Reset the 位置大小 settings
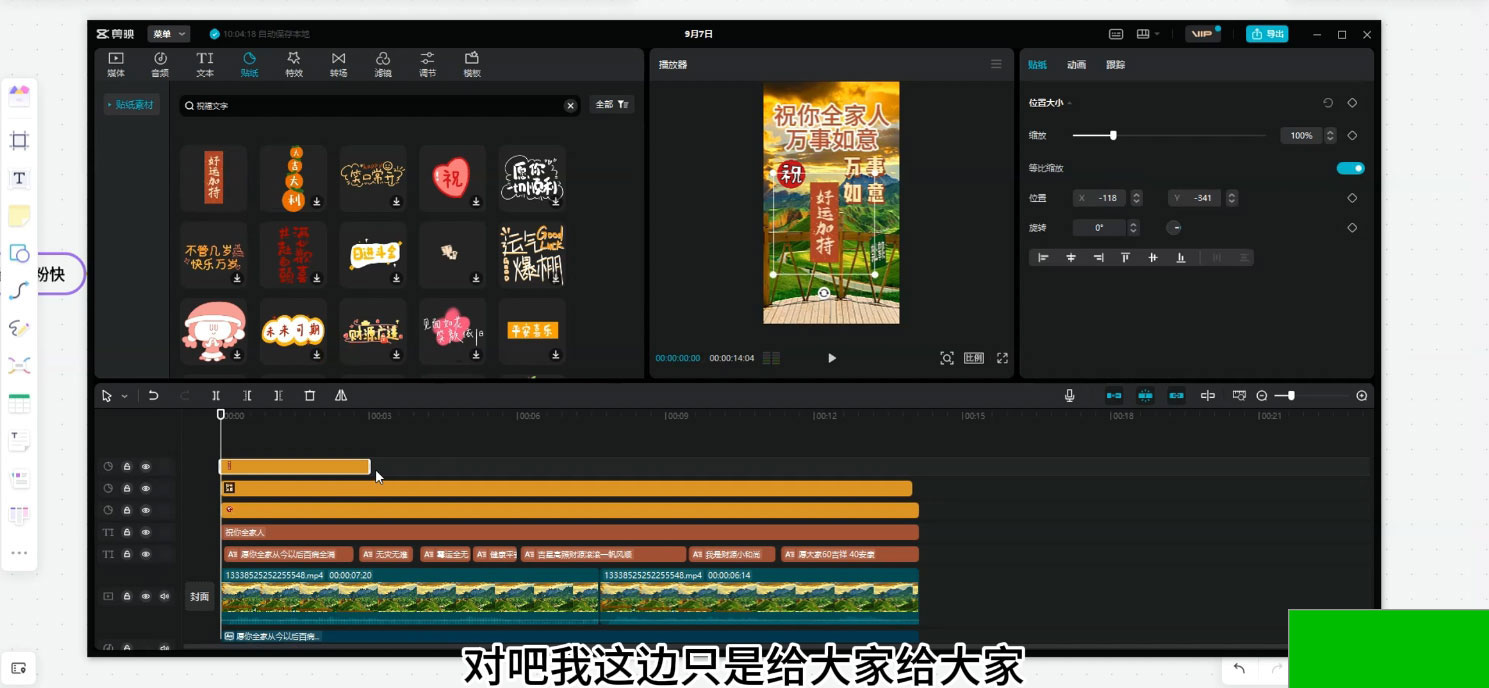The height and width of the screenshot is (688, 1489). tap(1328, 103)
